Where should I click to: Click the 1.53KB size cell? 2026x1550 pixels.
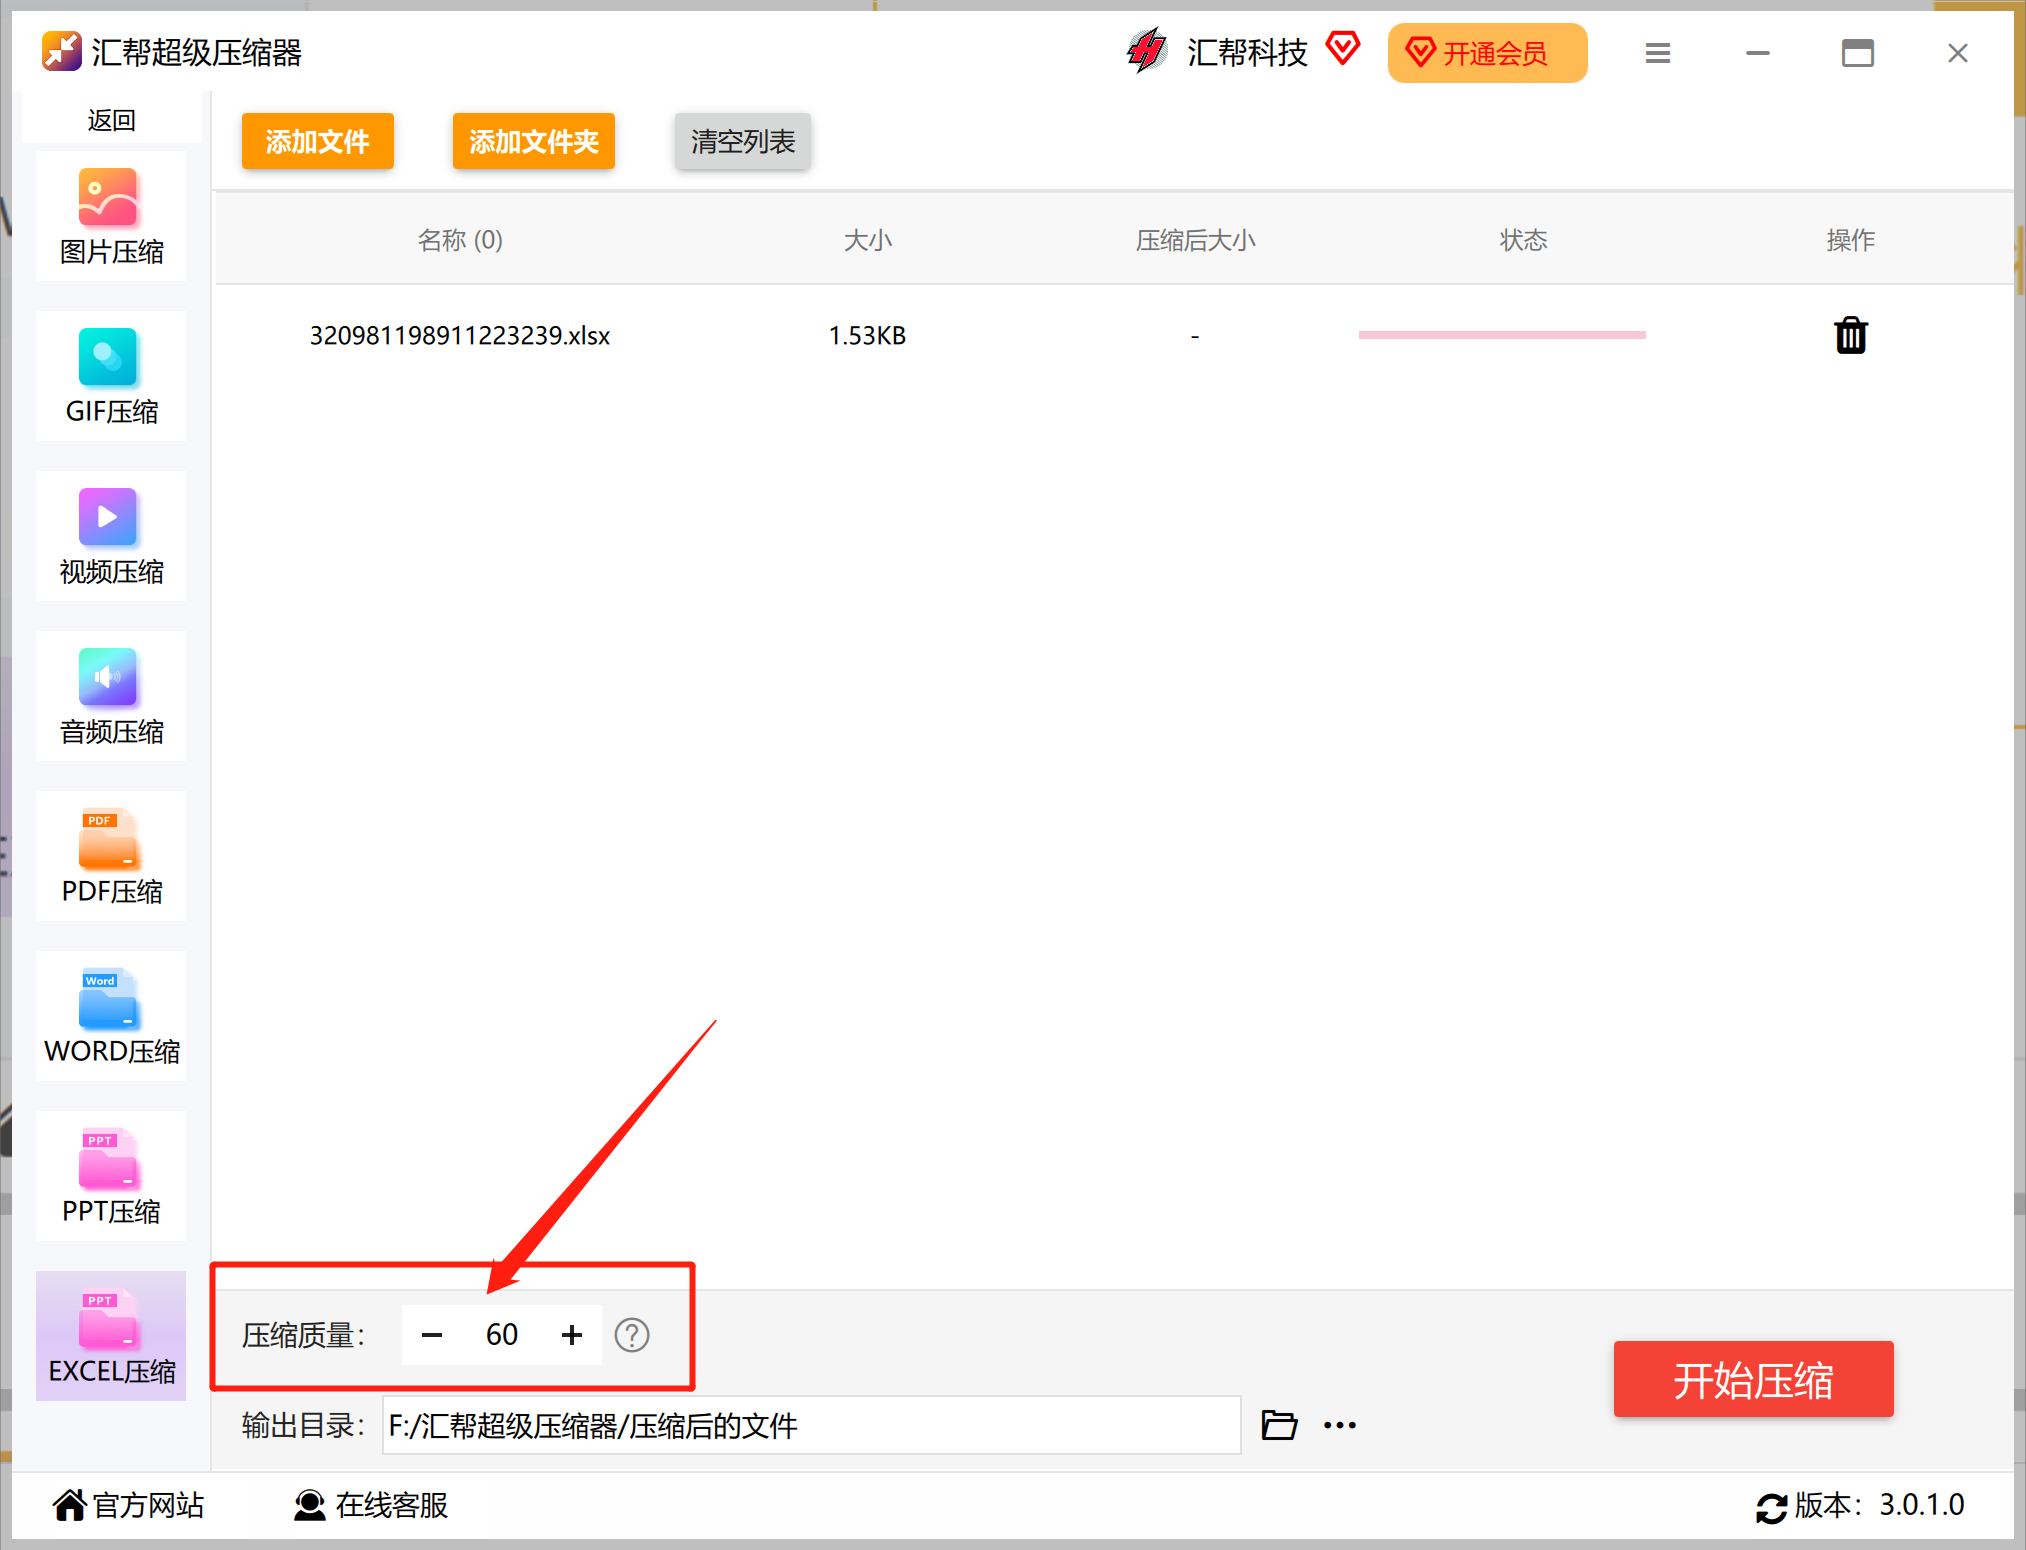[867, 335]
